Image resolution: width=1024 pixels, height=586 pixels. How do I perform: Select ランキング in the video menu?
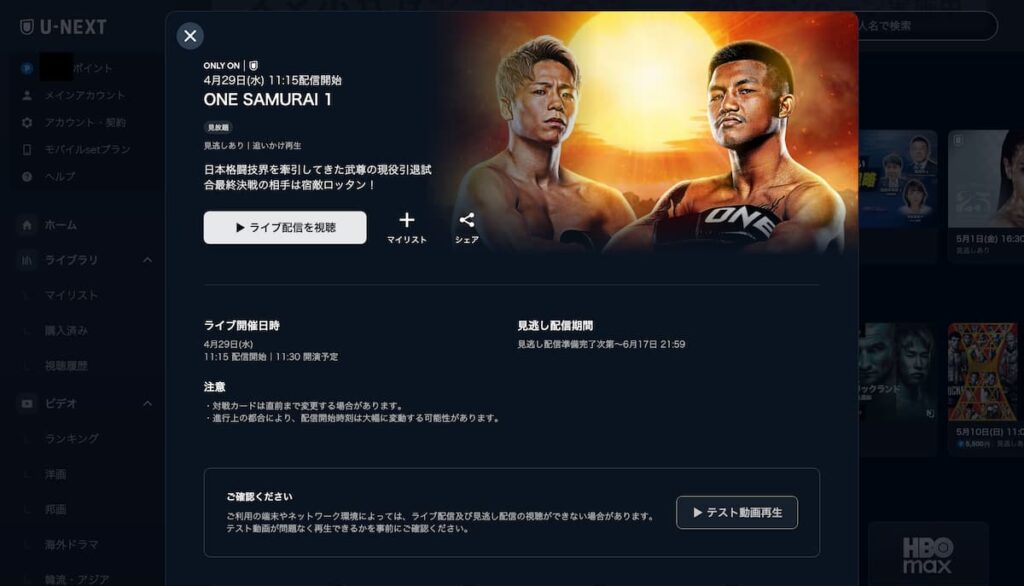click(x=72, y=439)
